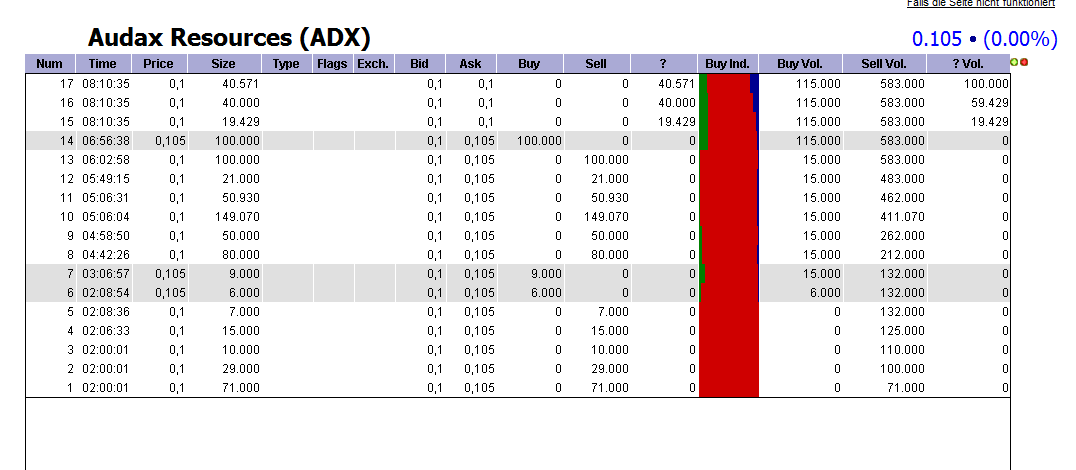
Task: Select the trade time 02:08:54
Action: [106, 293]
